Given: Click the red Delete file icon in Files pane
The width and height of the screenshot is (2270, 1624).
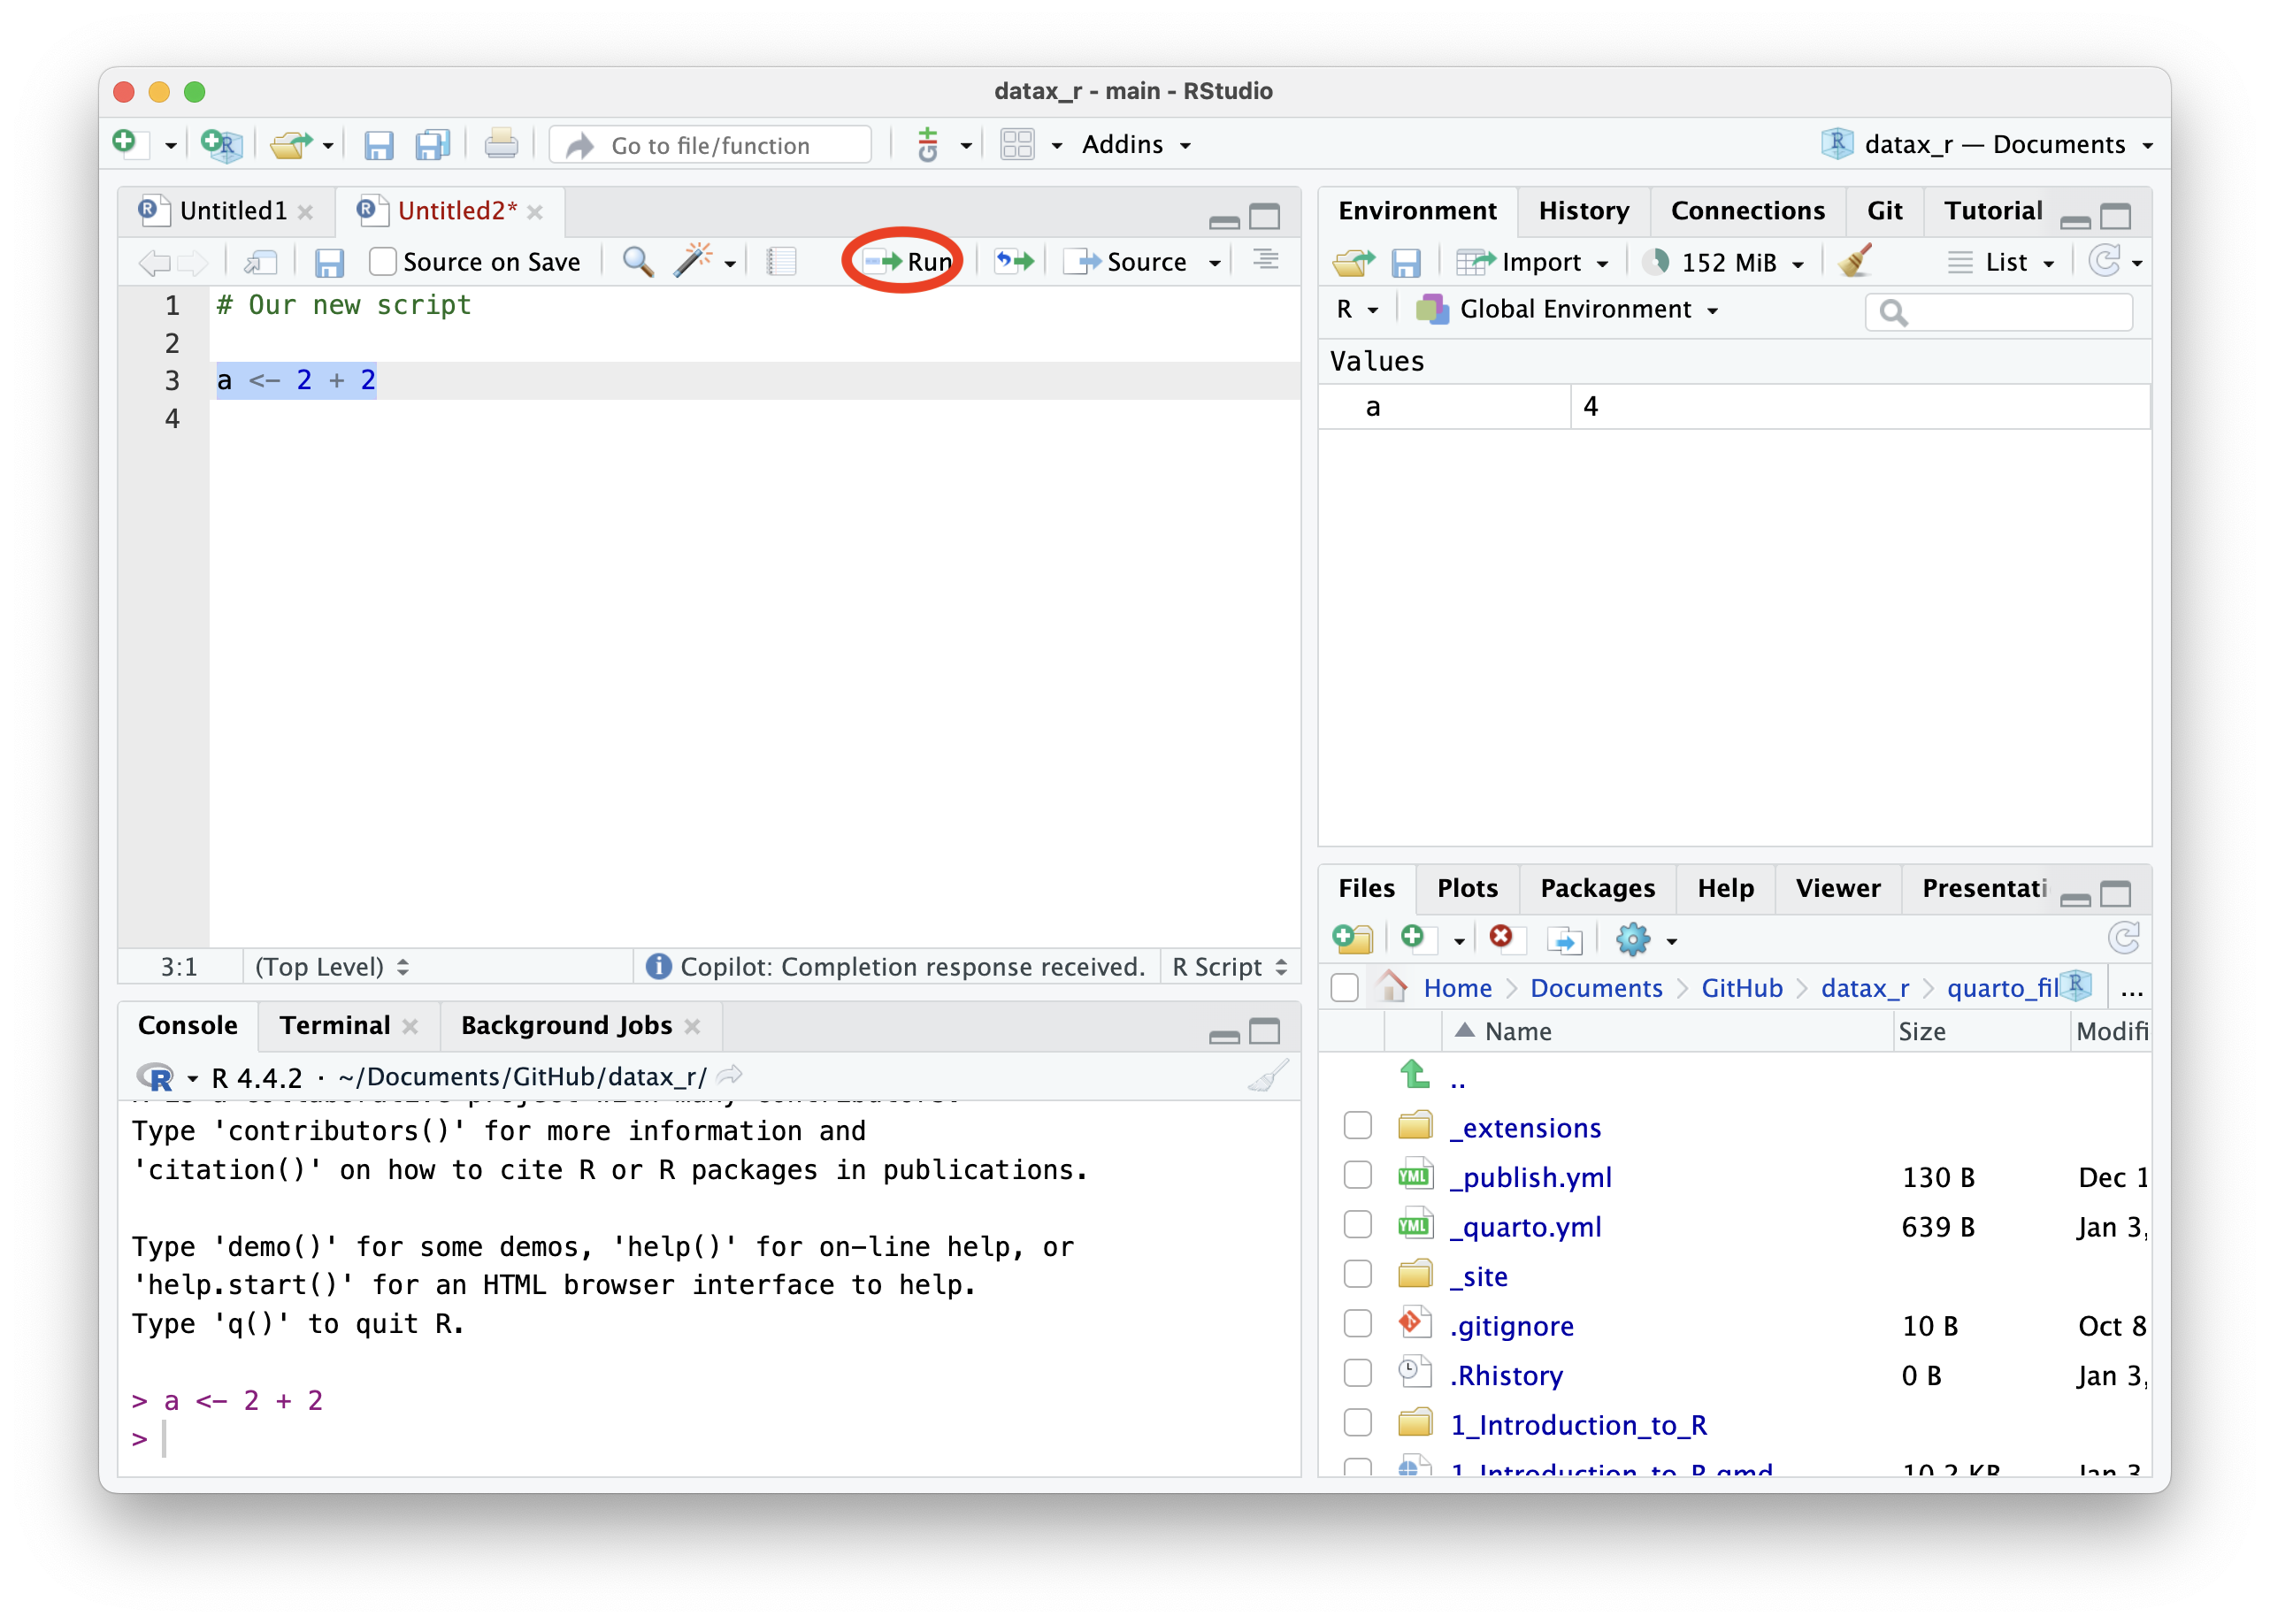Looking at the screenshot, I should (x=1500, y=938).
